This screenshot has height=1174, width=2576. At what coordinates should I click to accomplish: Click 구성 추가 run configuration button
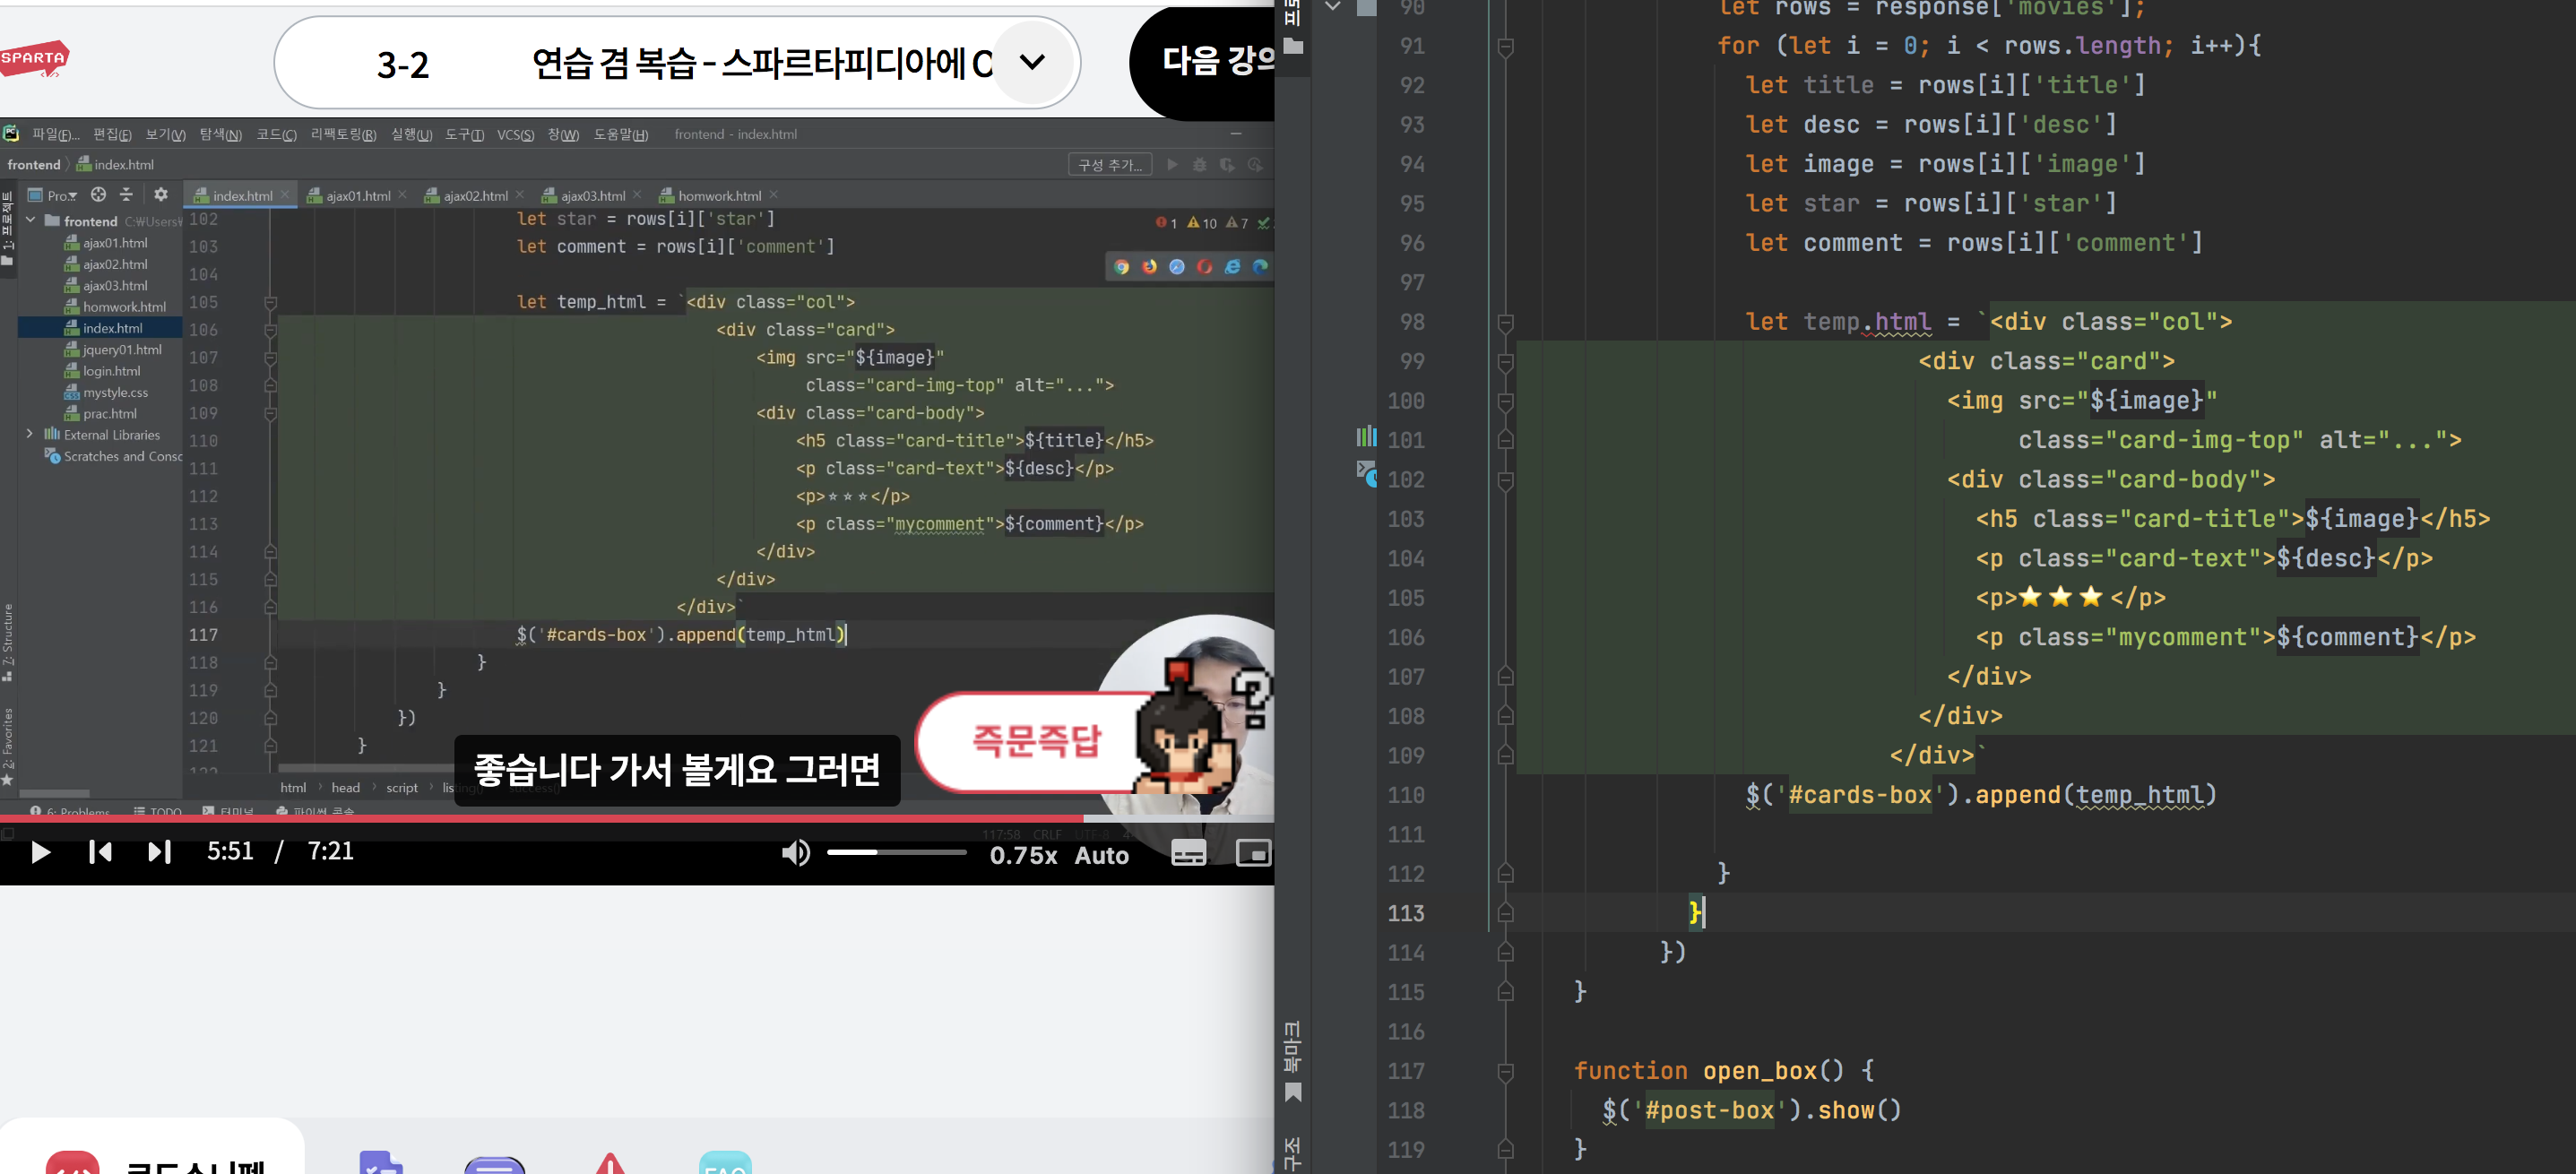tap(1109, 165)
